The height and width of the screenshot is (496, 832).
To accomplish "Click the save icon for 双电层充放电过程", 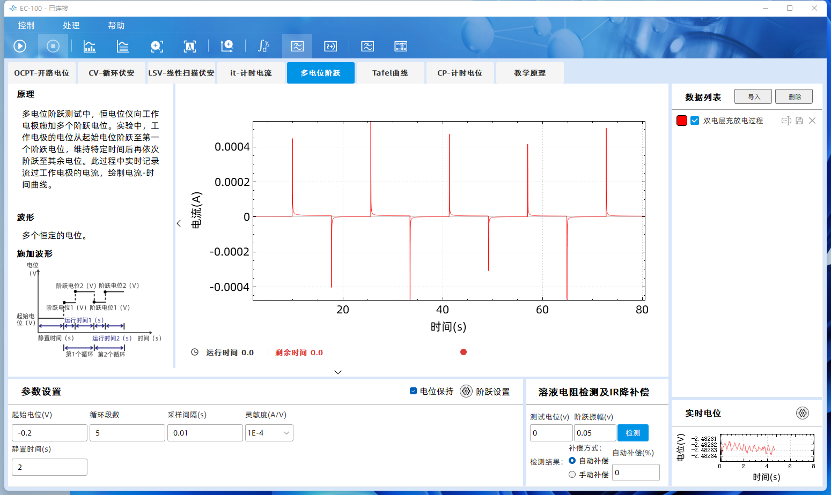I will click(x=798, y=121).
